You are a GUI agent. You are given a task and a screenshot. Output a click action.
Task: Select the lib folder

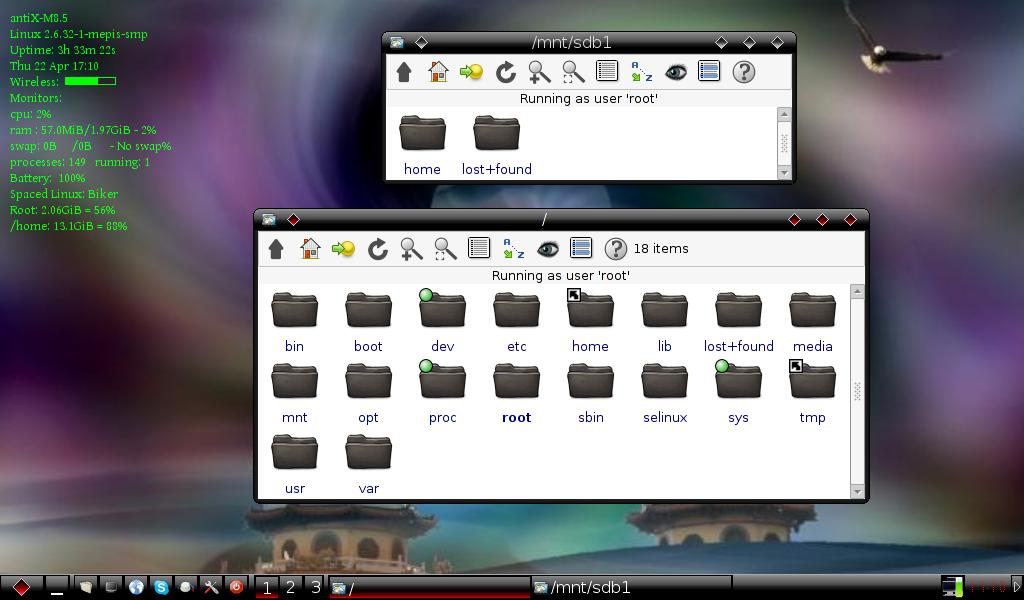(664, 321)
